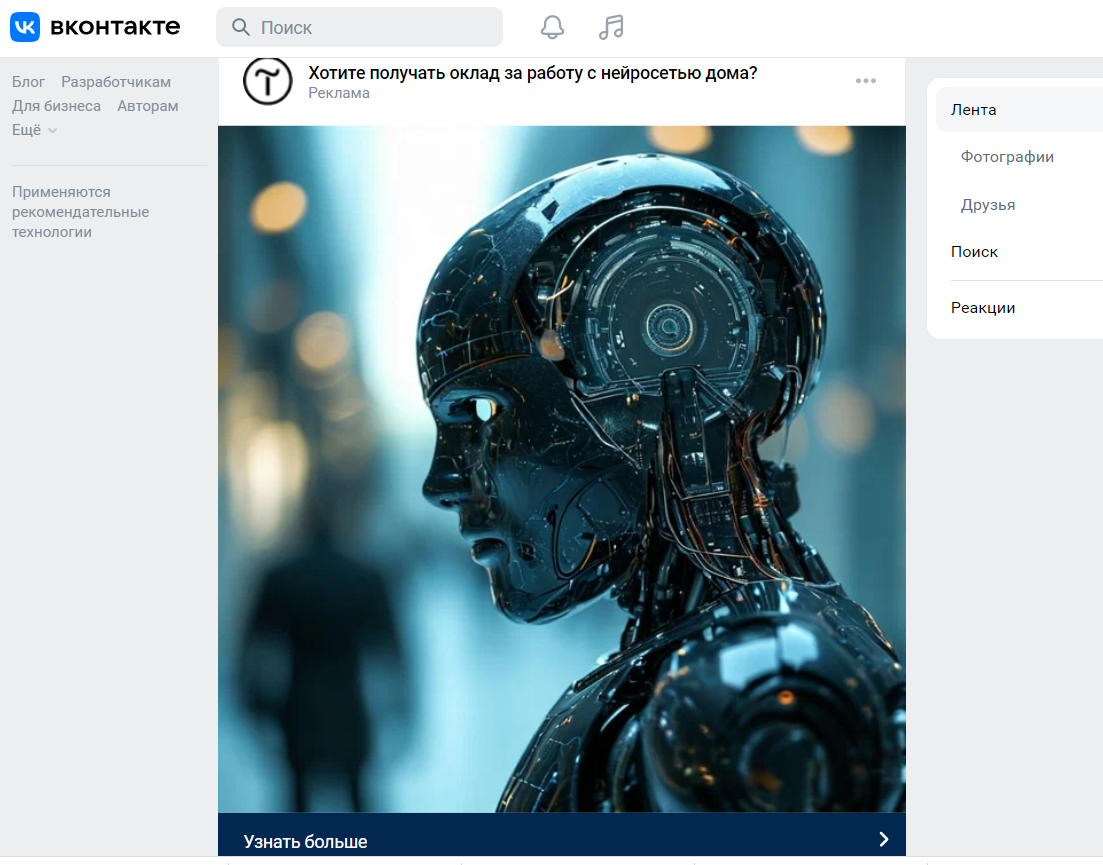The image size is (1103, 865).
Task: Open the Авторам link
Action: click(148, 105)
